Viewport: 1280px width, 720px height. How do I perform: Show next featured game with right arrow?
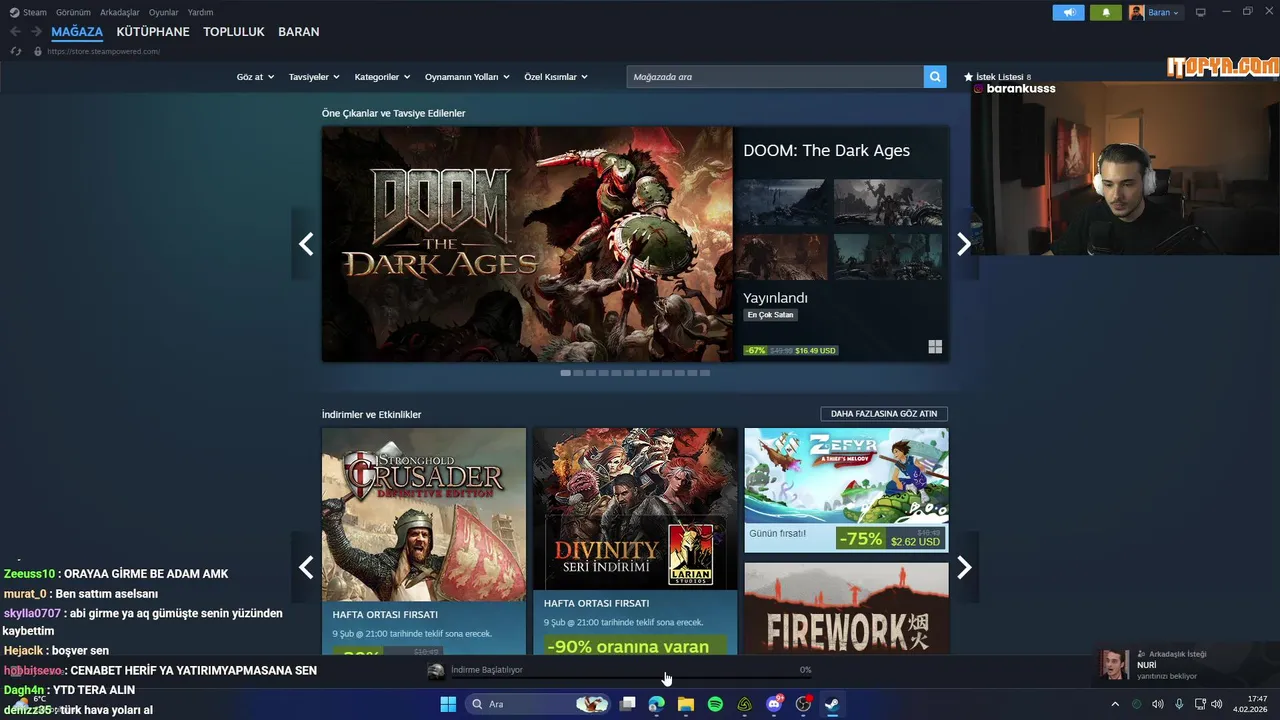tap(964, 244)
